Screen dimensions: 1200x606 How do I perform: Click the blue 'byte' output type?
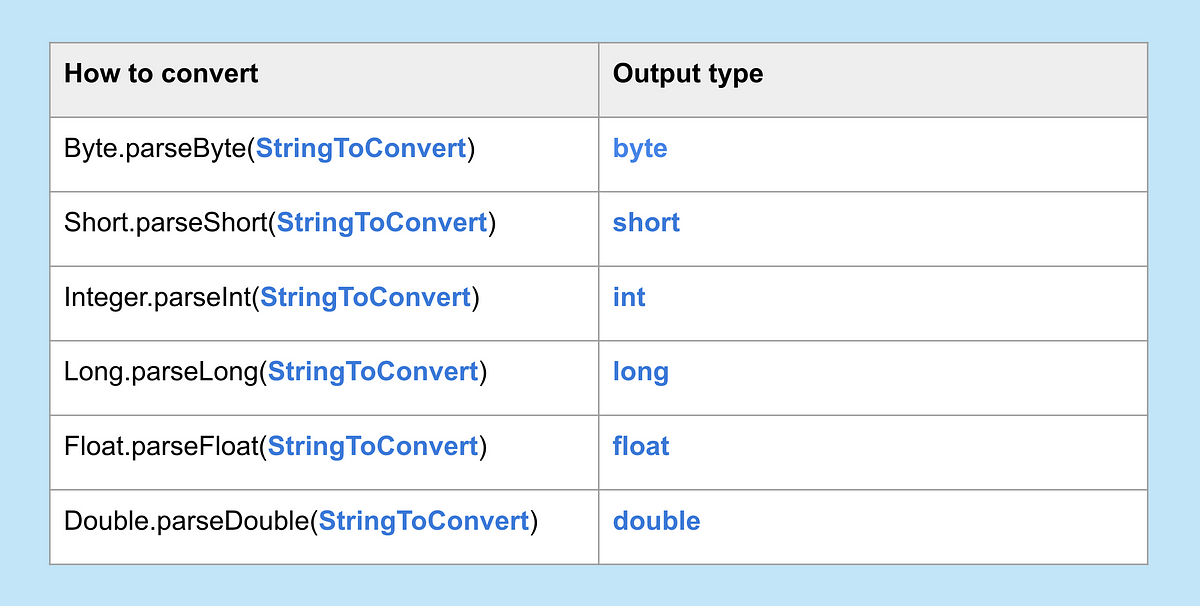[640, 149]
